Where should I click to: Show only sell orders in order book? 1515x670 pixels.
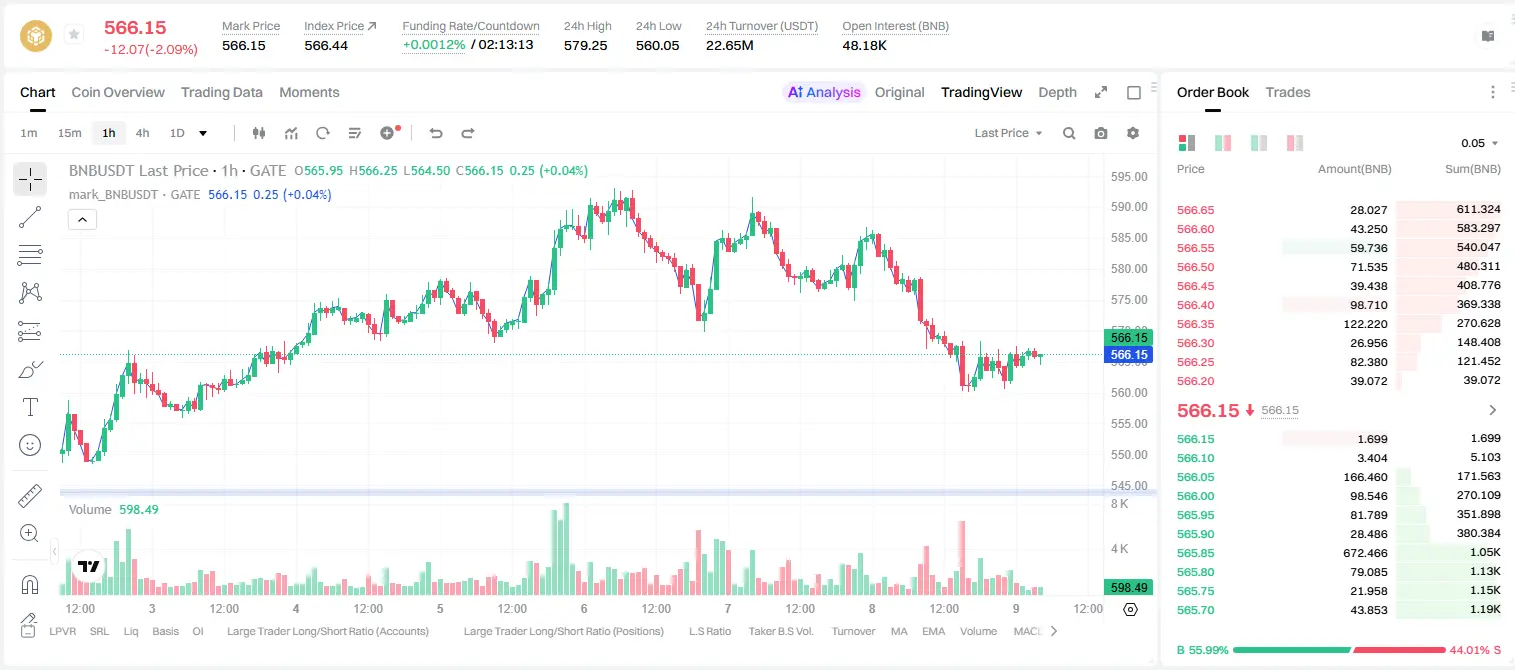point(1295,143)
